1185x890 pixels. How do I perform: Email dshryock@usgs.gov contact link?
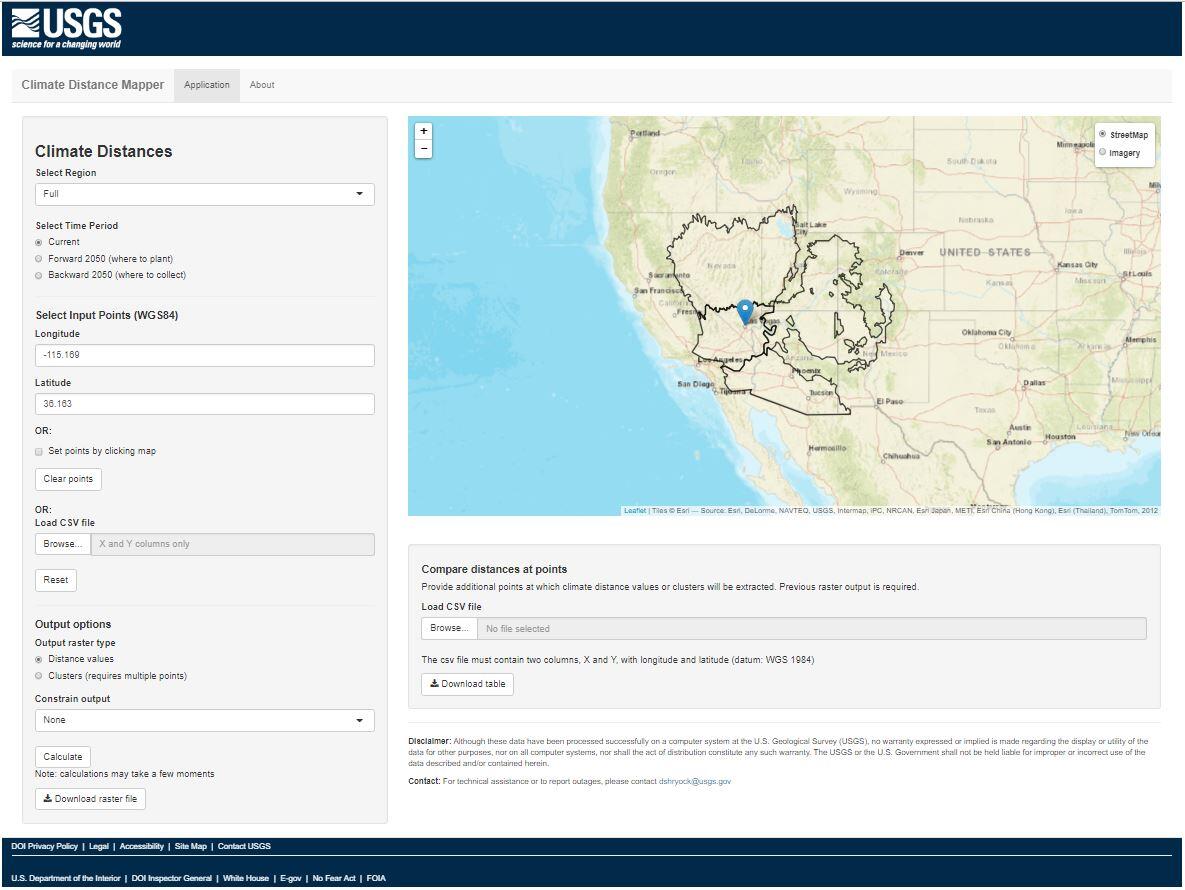tap(694, 781)
